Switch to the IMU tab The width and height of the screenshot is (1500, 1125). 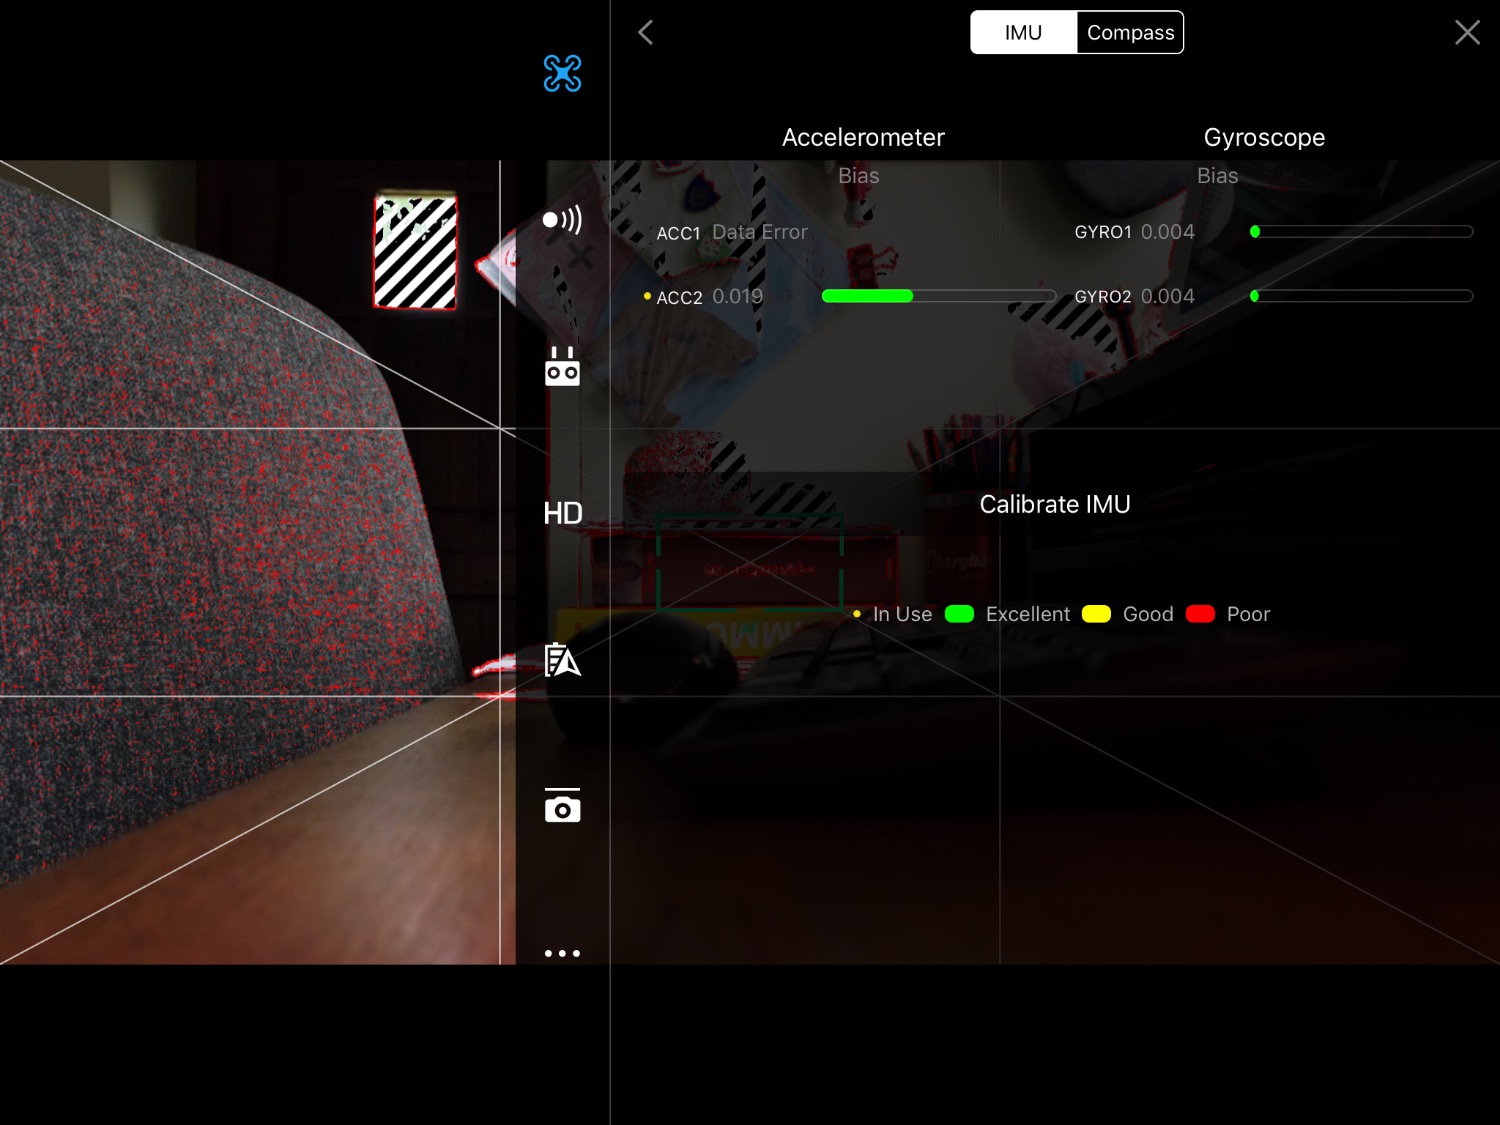coord(1023,33)
